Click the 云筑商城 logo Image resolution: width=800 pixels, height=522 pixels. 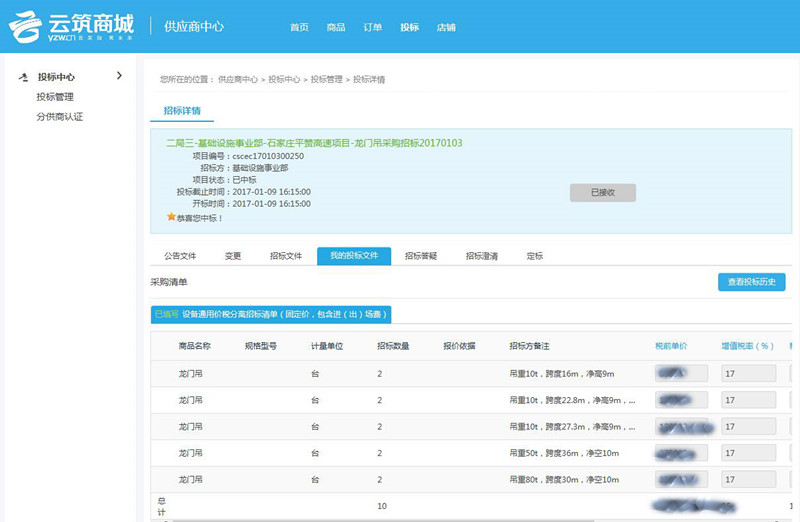click(71, 27)
